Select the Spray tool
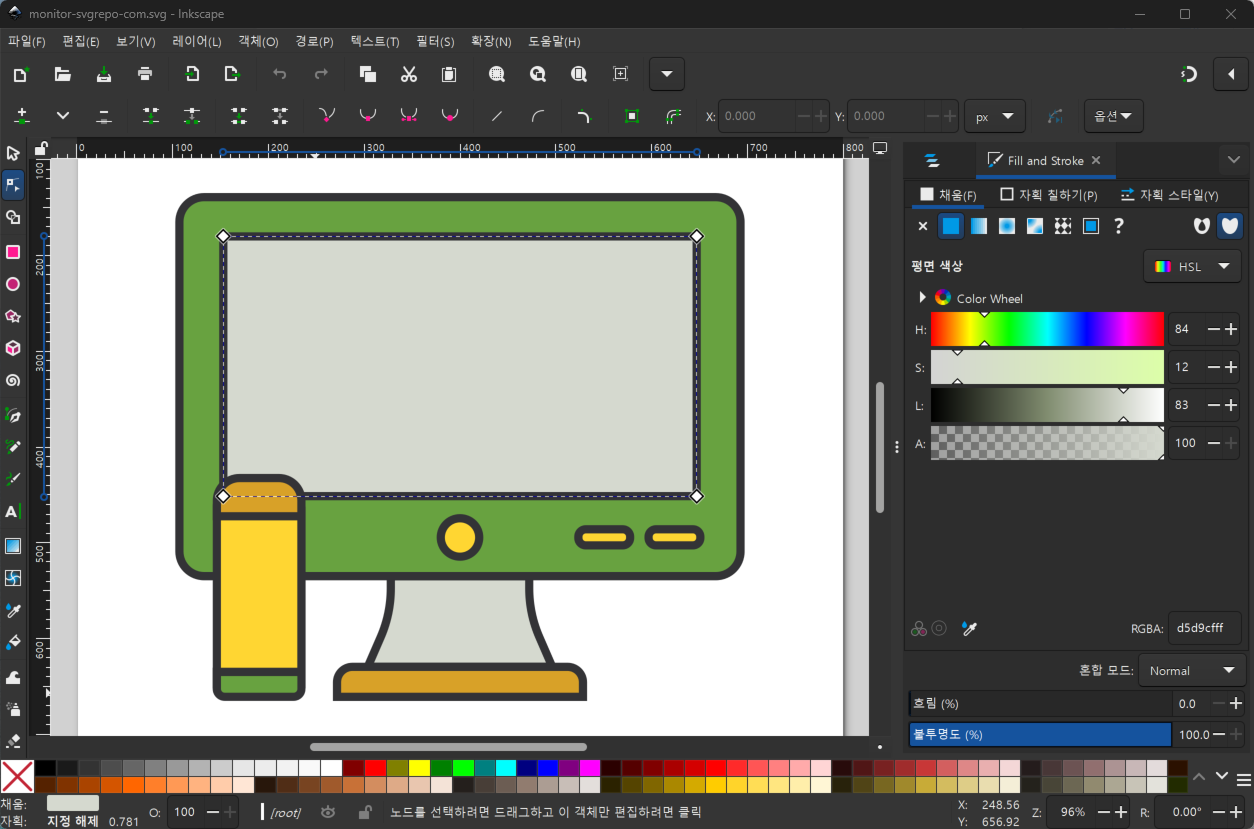 pos(13,709)
